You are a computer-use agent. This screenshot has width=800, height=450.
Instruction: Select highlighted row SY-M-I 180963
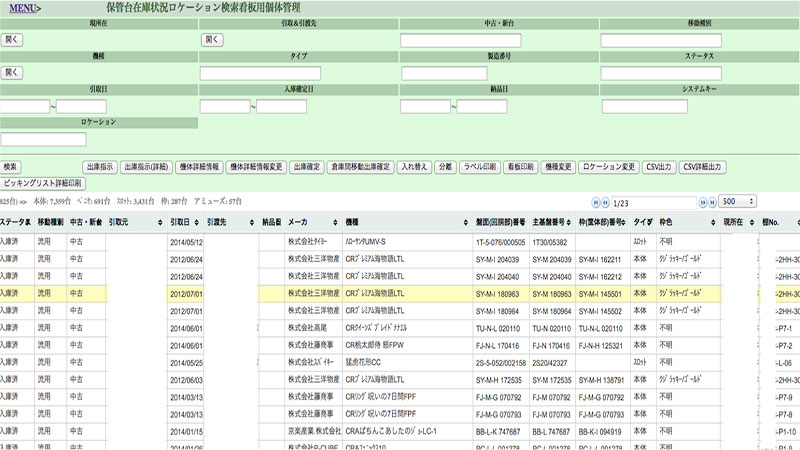click(400, 293)
